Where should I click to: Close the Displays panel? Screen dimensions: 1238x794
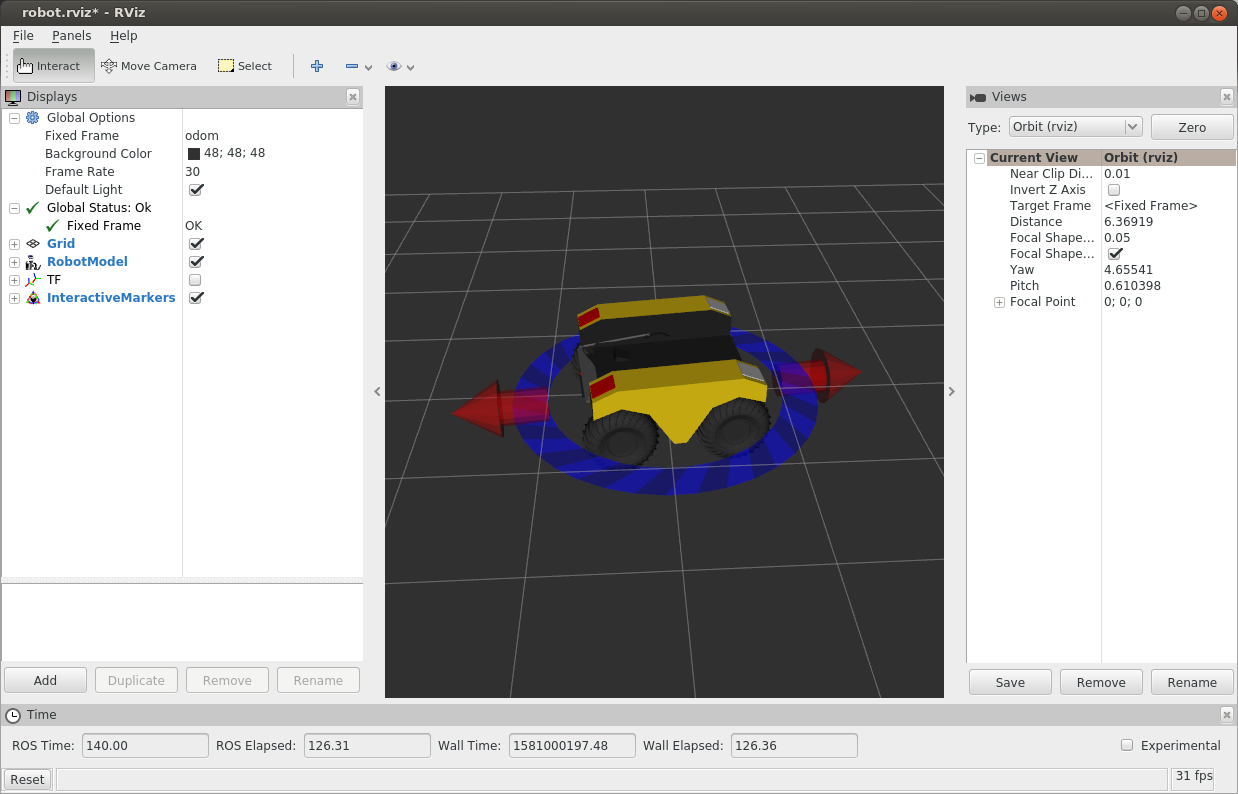point(352,97)
